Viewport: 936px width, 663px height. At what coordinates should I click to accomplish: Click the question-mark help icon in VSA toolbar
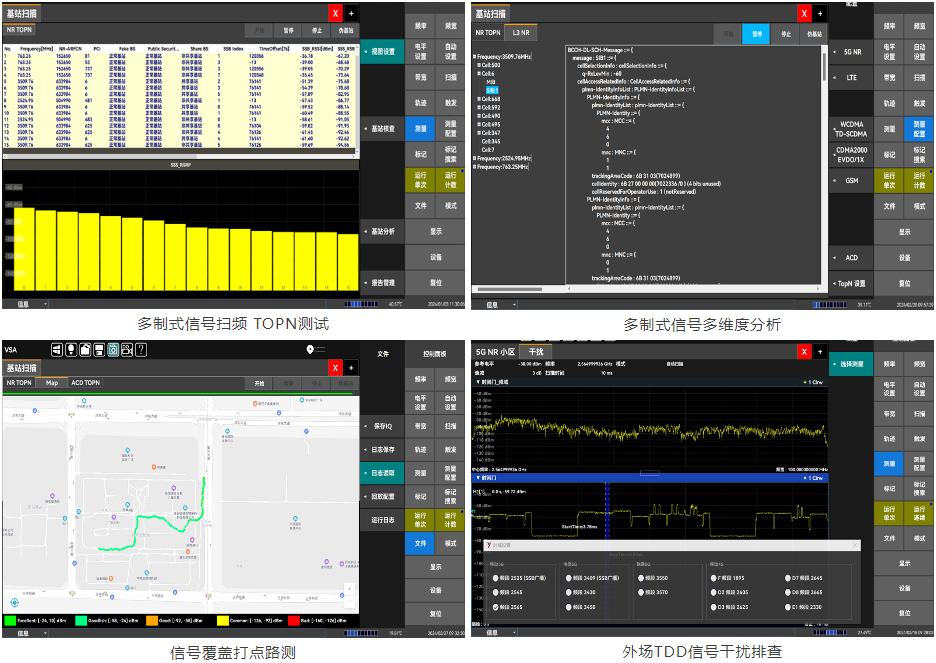coord(141,350)
